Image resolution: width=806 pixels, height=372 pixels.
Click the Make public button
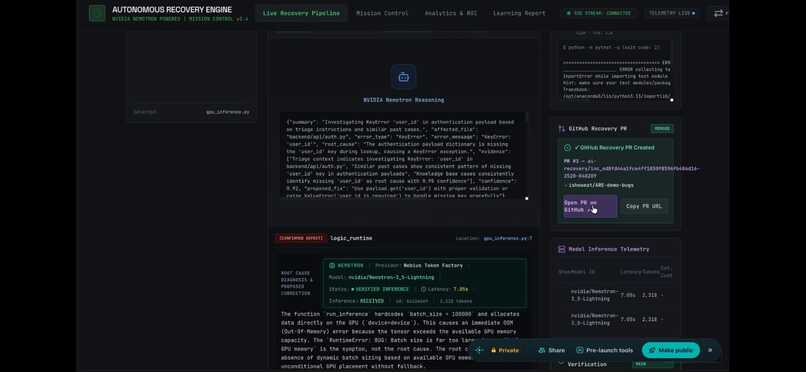[671, 350]
